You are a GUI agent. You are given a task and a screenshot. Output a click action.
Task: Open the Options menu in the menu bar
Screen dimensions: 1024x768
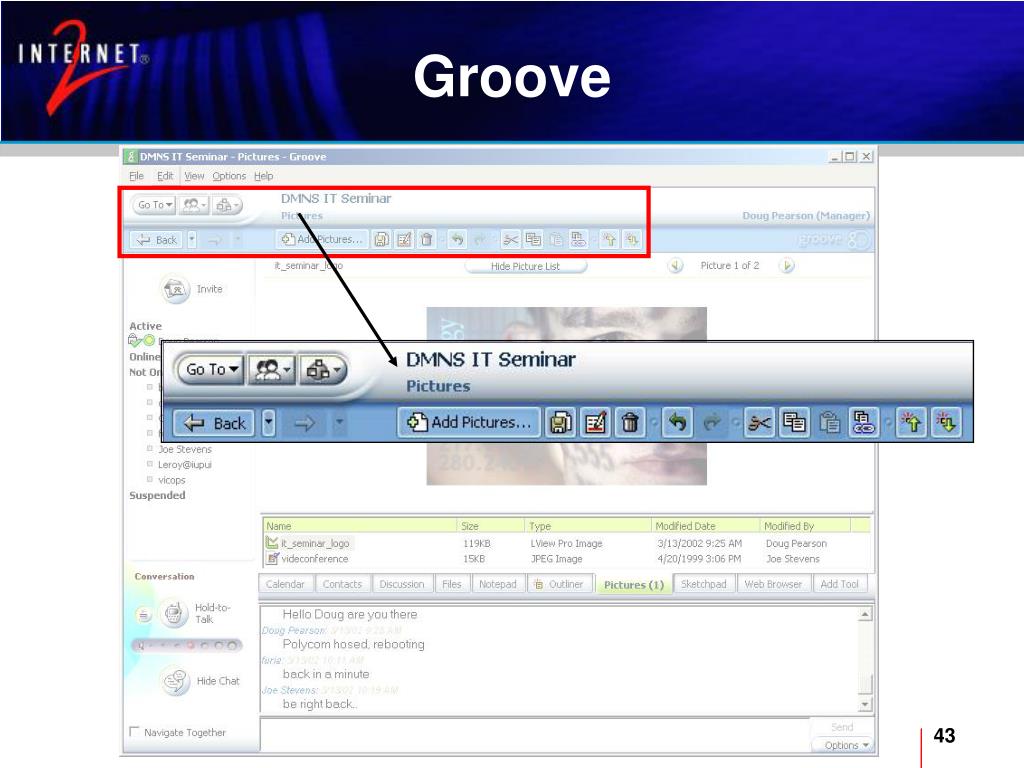coord(229,176)
